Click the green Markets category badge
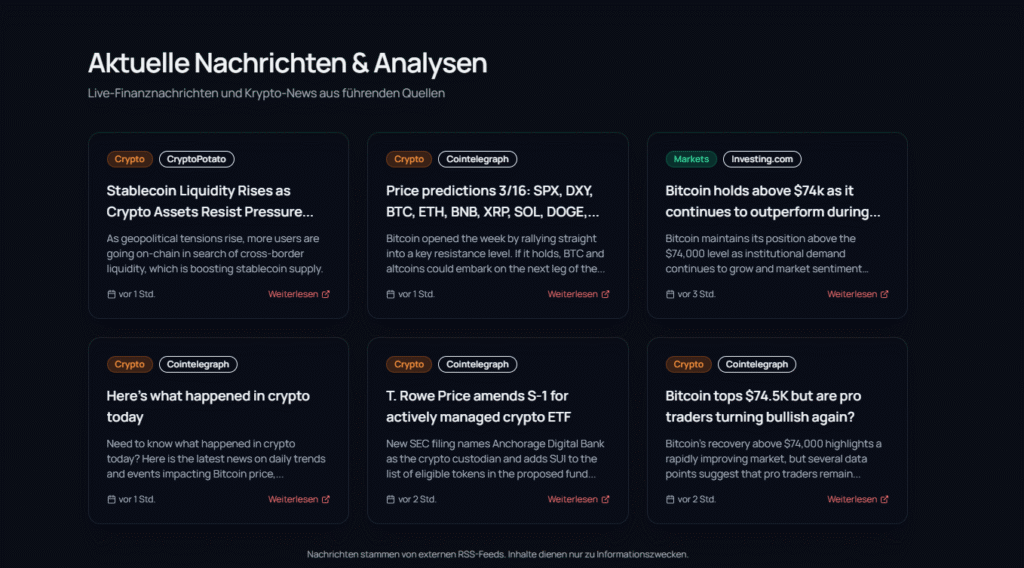The image size is (1024, 568). [691, 159]
